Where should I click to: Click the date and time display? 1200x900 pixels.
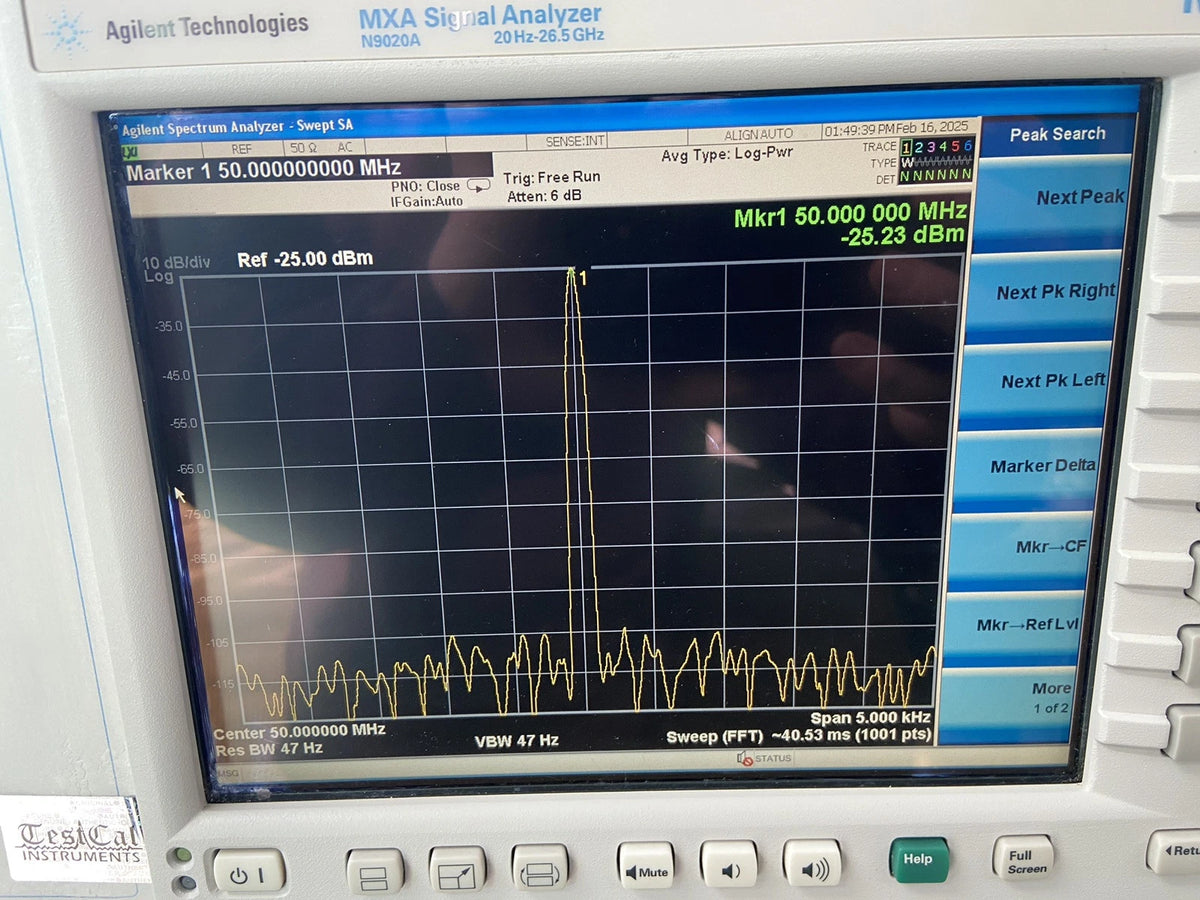[x=895, y=130]
